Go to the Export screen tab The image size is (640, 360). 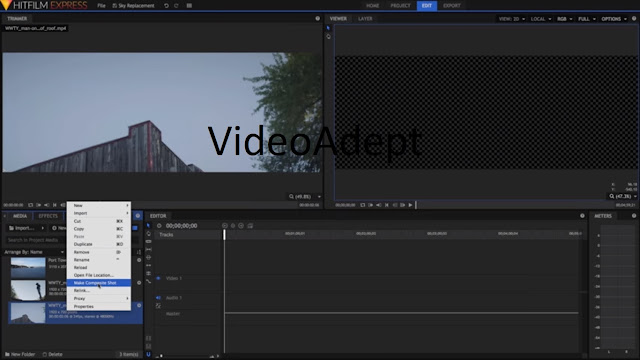click(452, 6)
